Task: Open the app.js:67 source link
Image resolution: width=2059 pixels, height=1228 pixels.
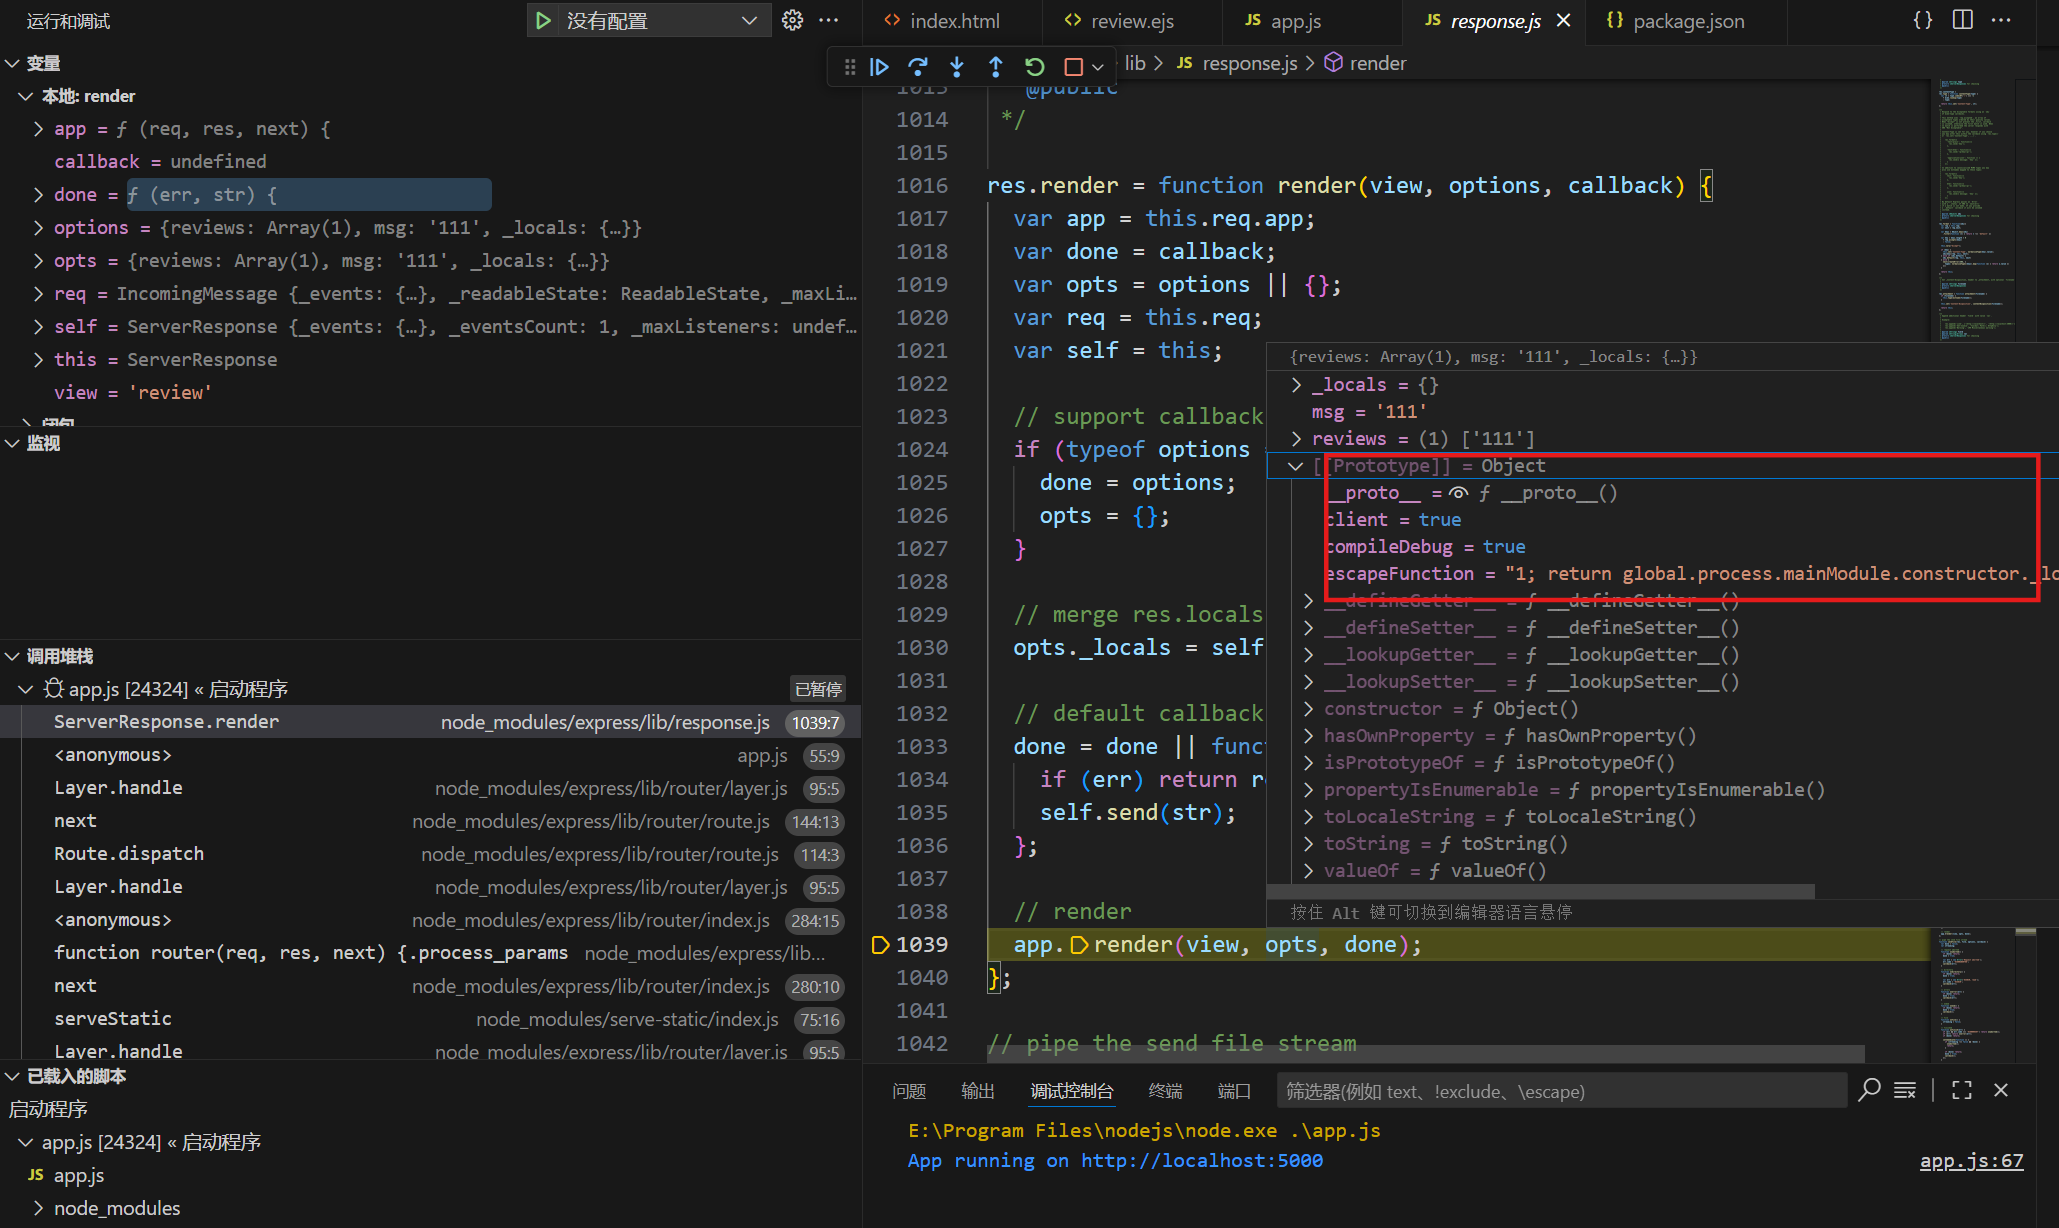Action: (1971, 1161)
